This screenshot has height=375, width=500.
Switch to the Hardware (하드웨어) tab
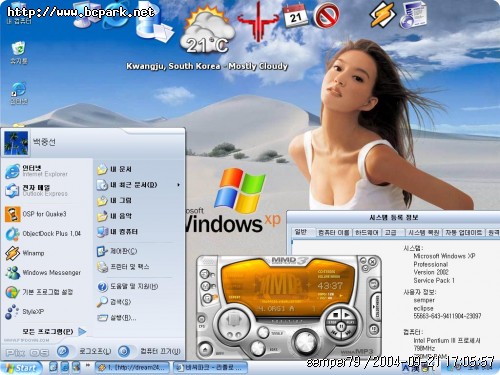366,232
